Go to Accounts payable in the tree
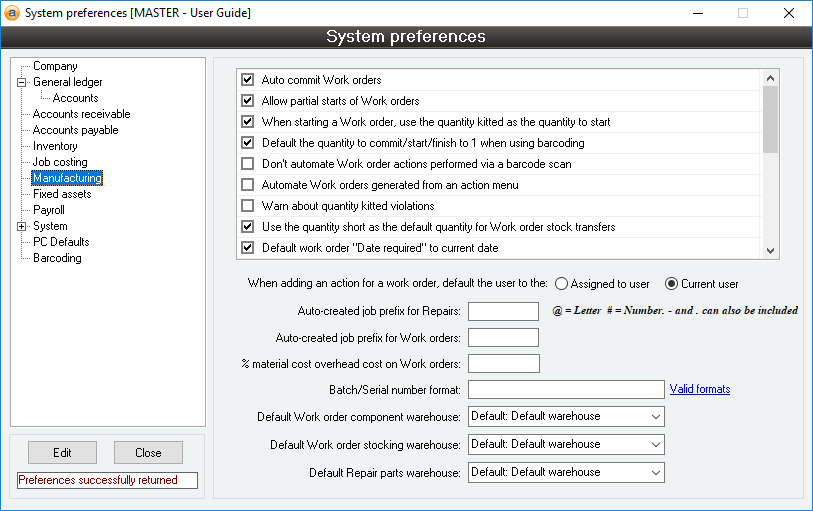Image resolution: width=813 pixels, height=511 pixels. coord(75,130)
